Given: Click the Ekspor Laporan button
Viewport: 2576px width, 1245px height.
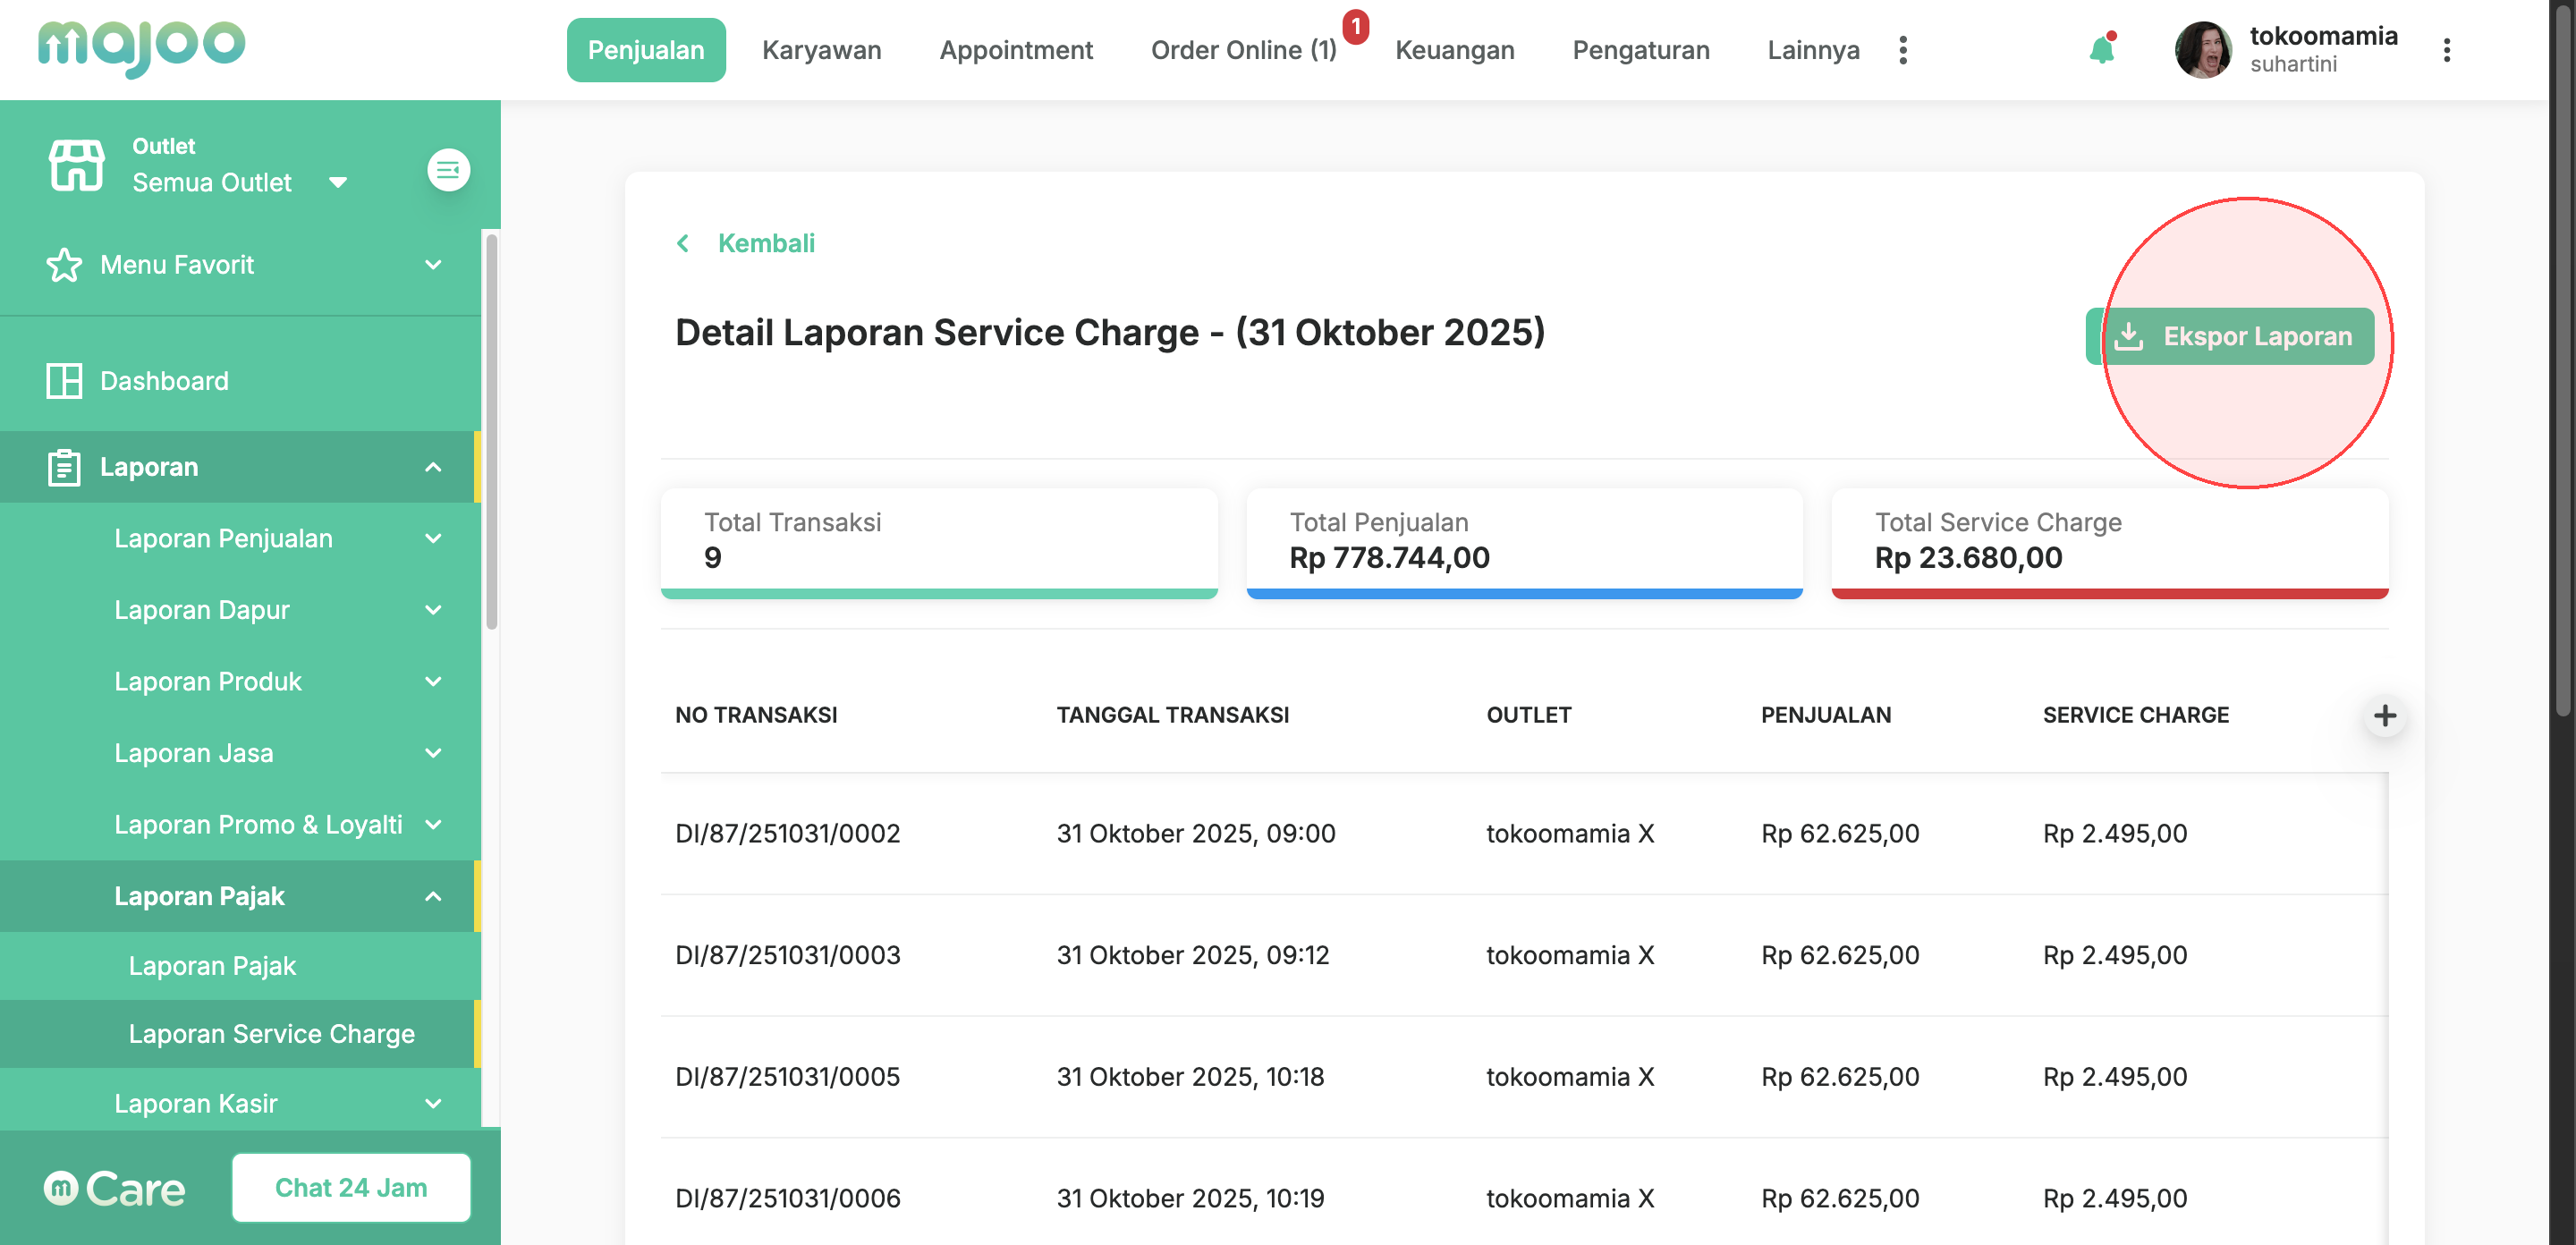Looking at the screenshot, I should tap(2230, 336).
